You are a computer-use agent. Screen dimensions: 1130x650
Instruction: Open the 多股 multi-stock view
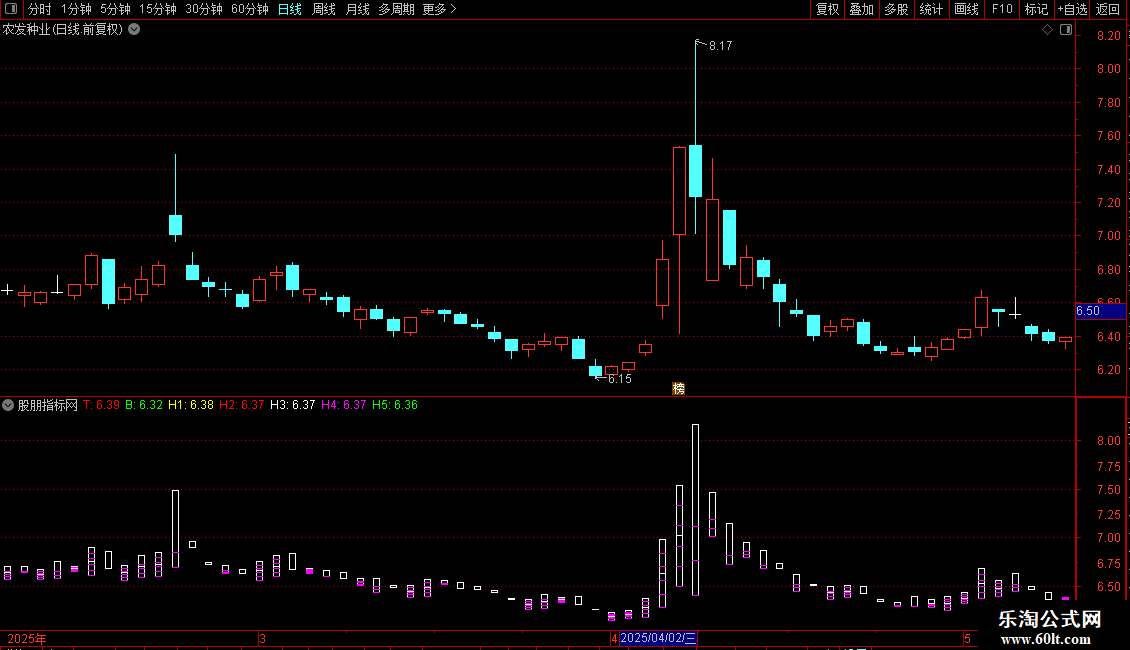896,9
